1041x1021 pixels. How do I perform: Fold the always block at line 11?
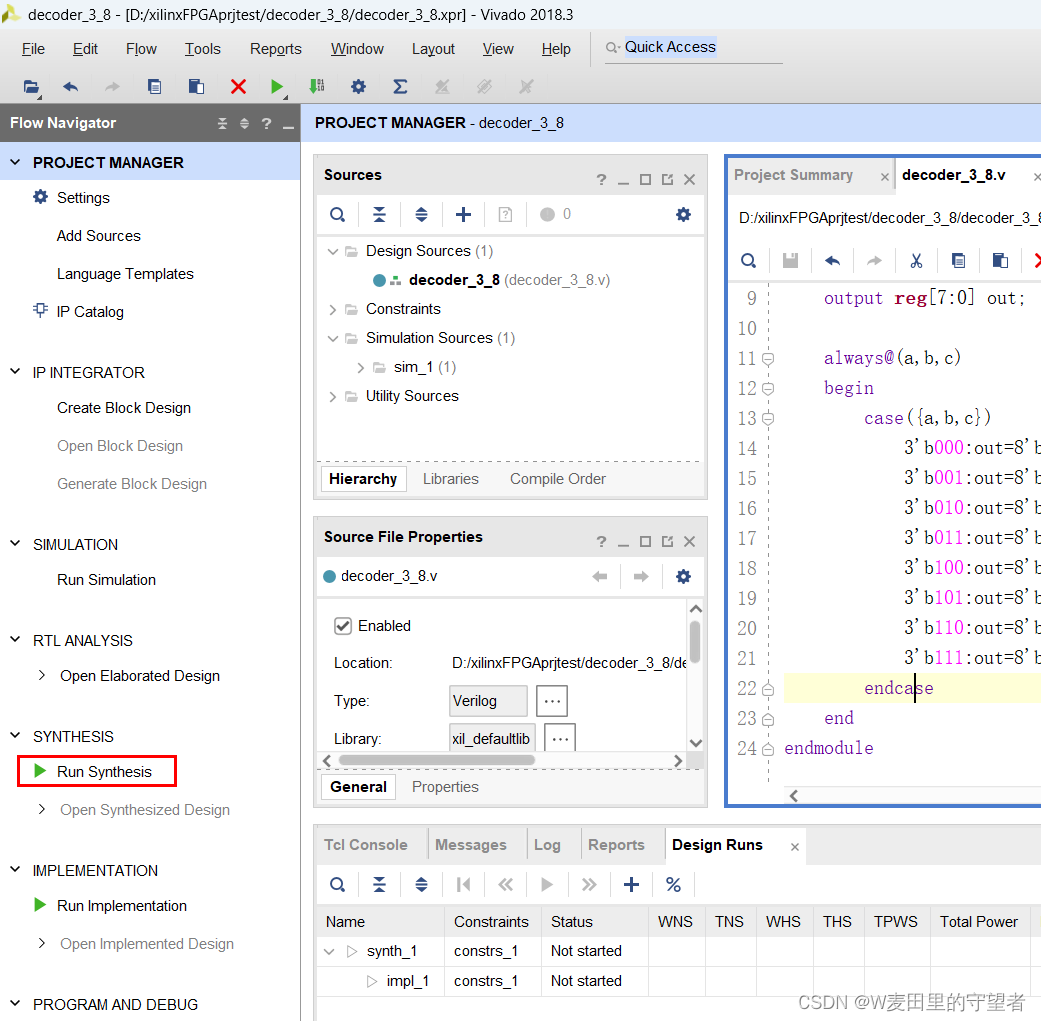point(768,358)
